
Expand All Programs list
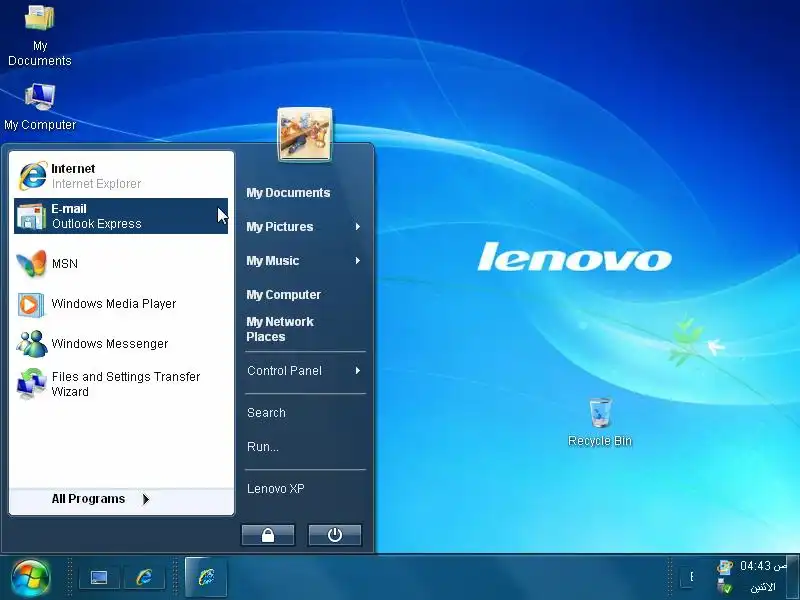[x=121, y=499]
